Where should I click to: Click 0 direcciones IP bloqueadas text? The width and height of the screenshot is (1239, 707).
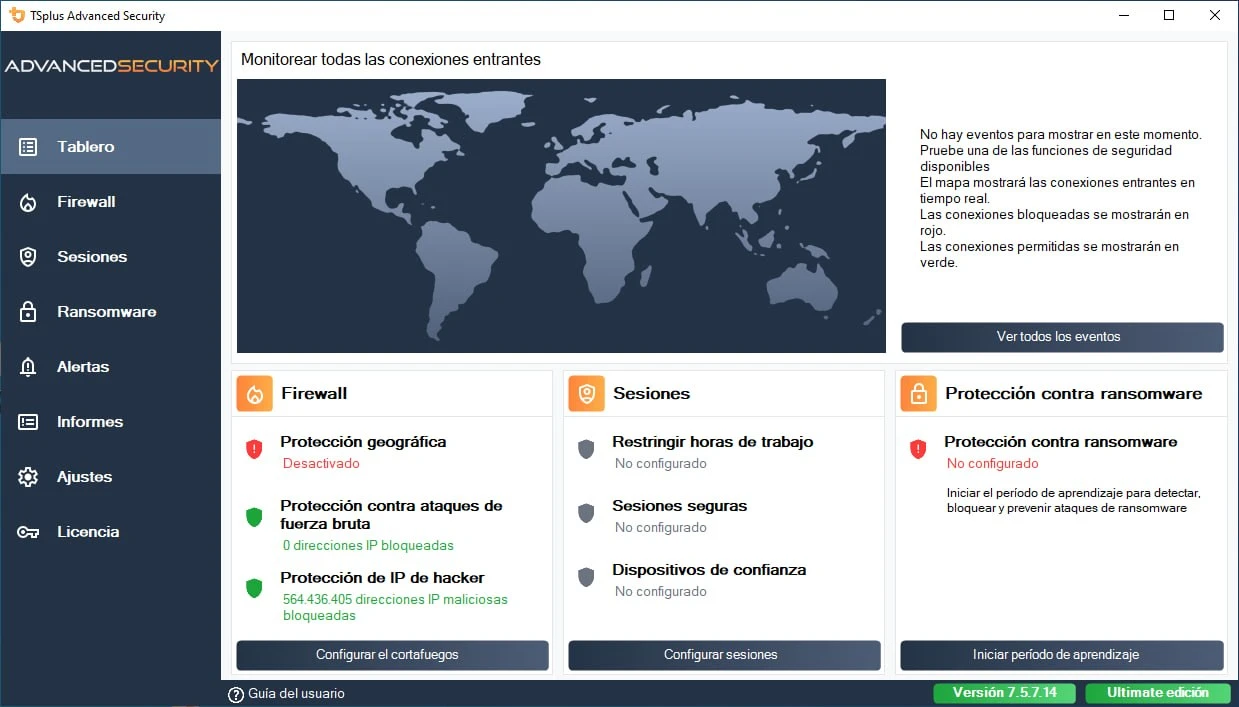pyautogui.click(x=368, y=546)
